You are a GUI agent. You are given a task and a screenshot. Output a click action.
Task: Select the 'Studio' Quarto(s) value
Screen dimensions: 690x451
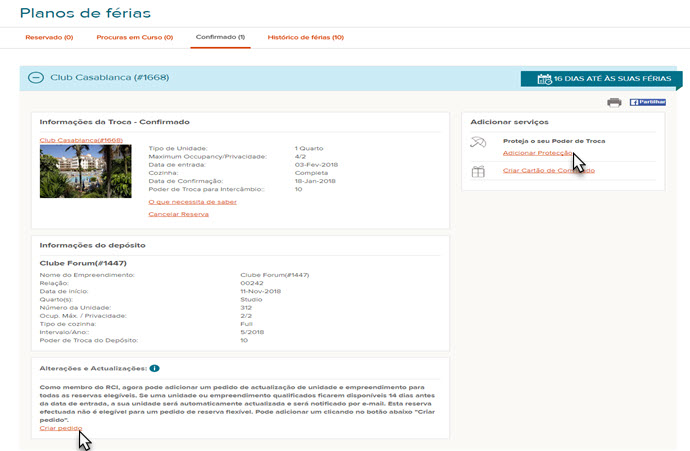pyautogui.click(x=251, y=300)
